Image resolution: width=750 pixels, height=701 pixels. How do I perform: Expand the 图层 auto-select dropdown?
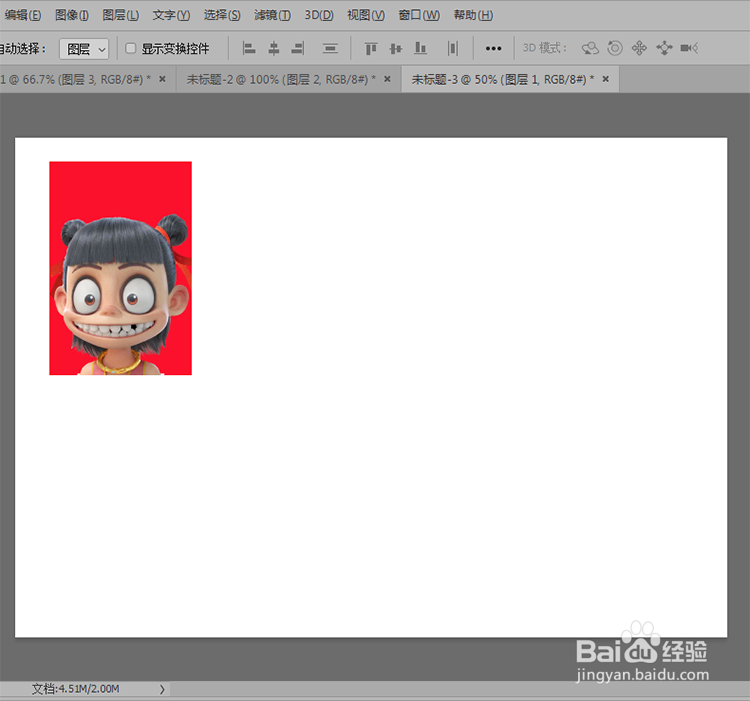pyautogui.click(x=84, y=49)
